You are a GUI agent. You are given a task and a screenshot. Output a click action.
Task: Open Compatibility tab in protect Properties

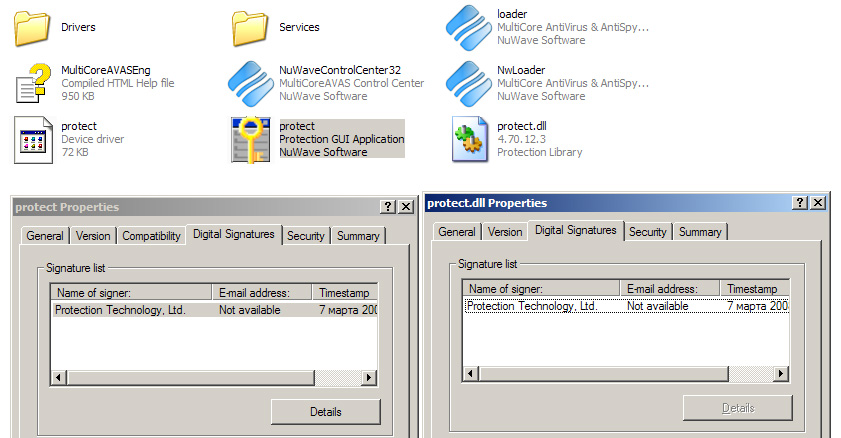tap(151, 236)
